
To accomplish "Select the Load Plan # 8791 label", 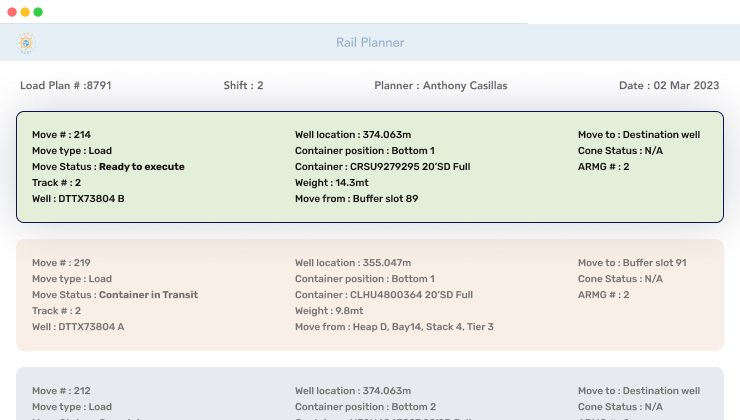I will pyautogui.click(x=66, y=86).
